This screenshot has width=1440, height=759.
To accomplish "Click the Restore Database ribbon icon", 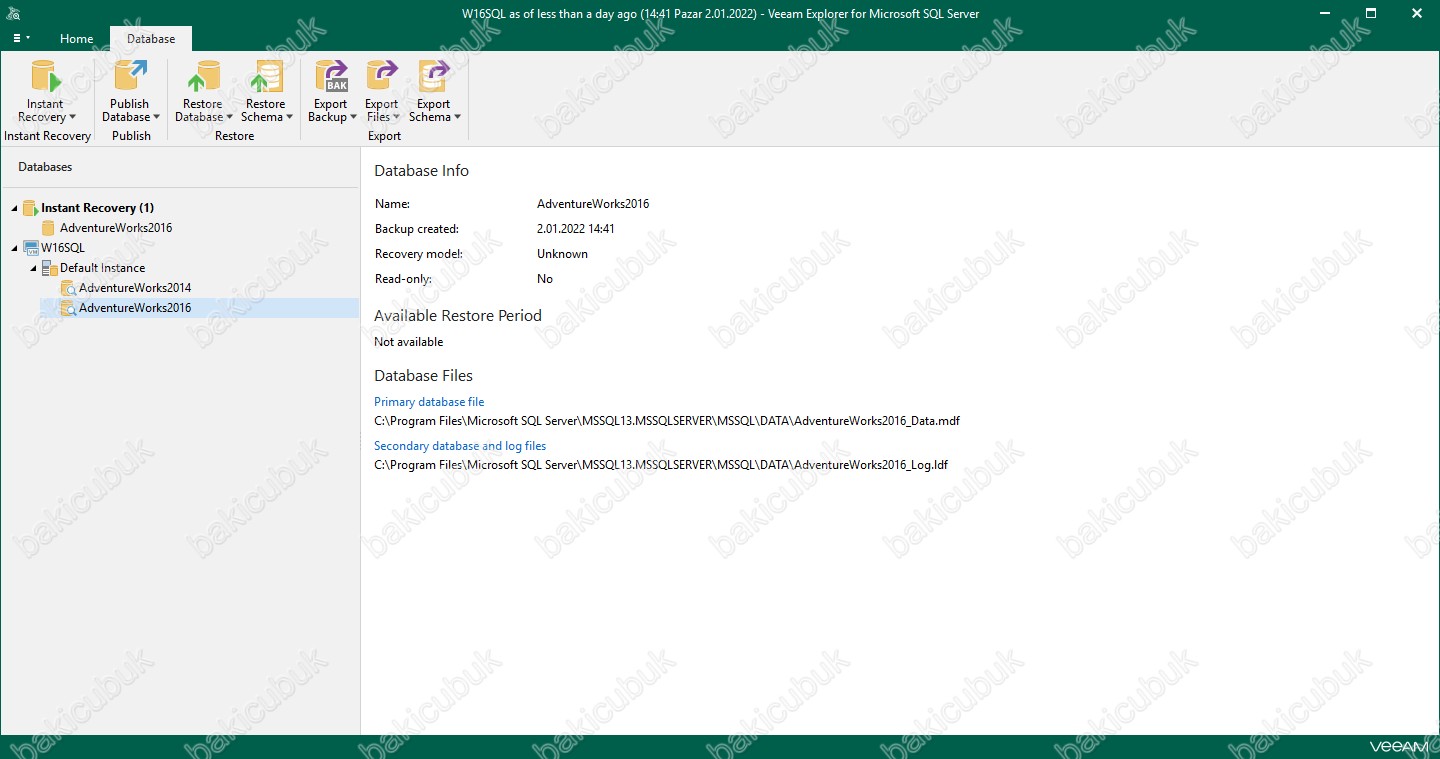I will point(203,77).
